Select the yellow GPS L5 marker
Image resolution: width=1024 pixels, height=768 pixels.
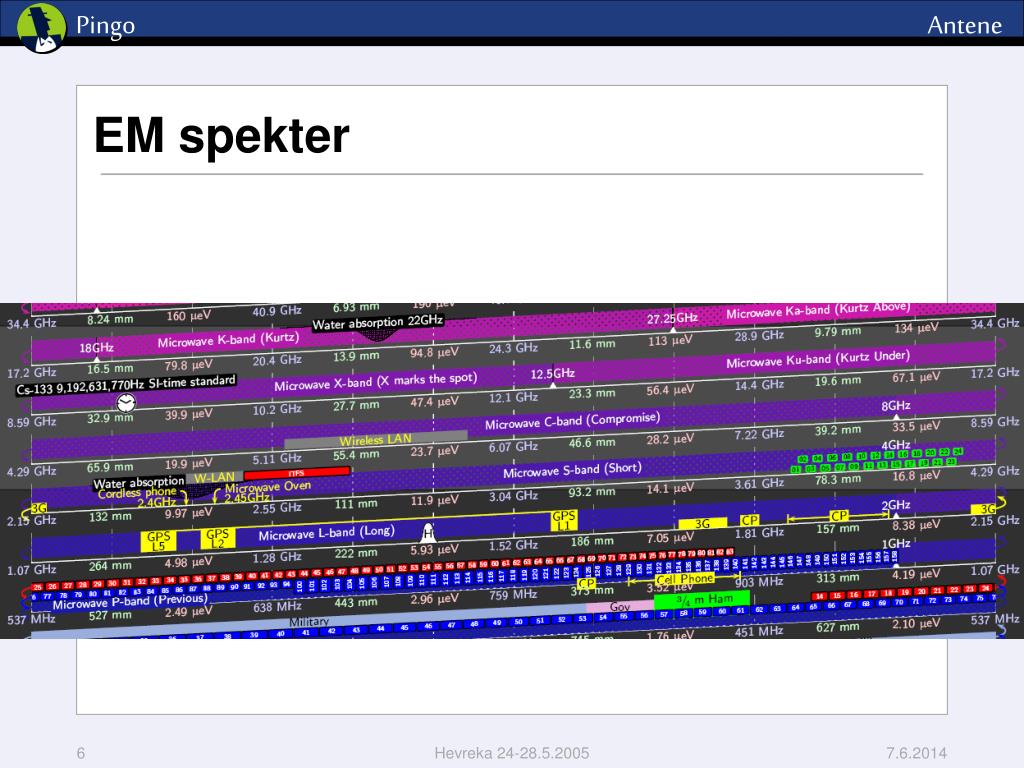[159, 541]
